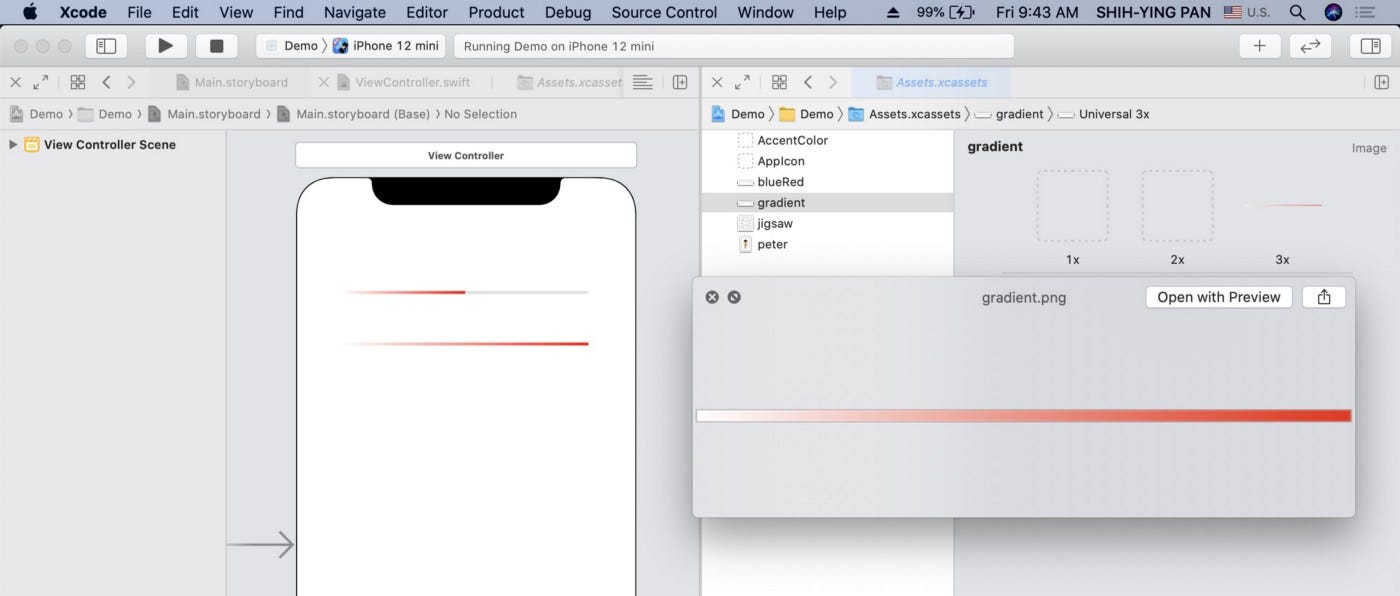Expand the View Controller Scene disclosure triangle
The image size is (1400, 596).
click(12, 144)
